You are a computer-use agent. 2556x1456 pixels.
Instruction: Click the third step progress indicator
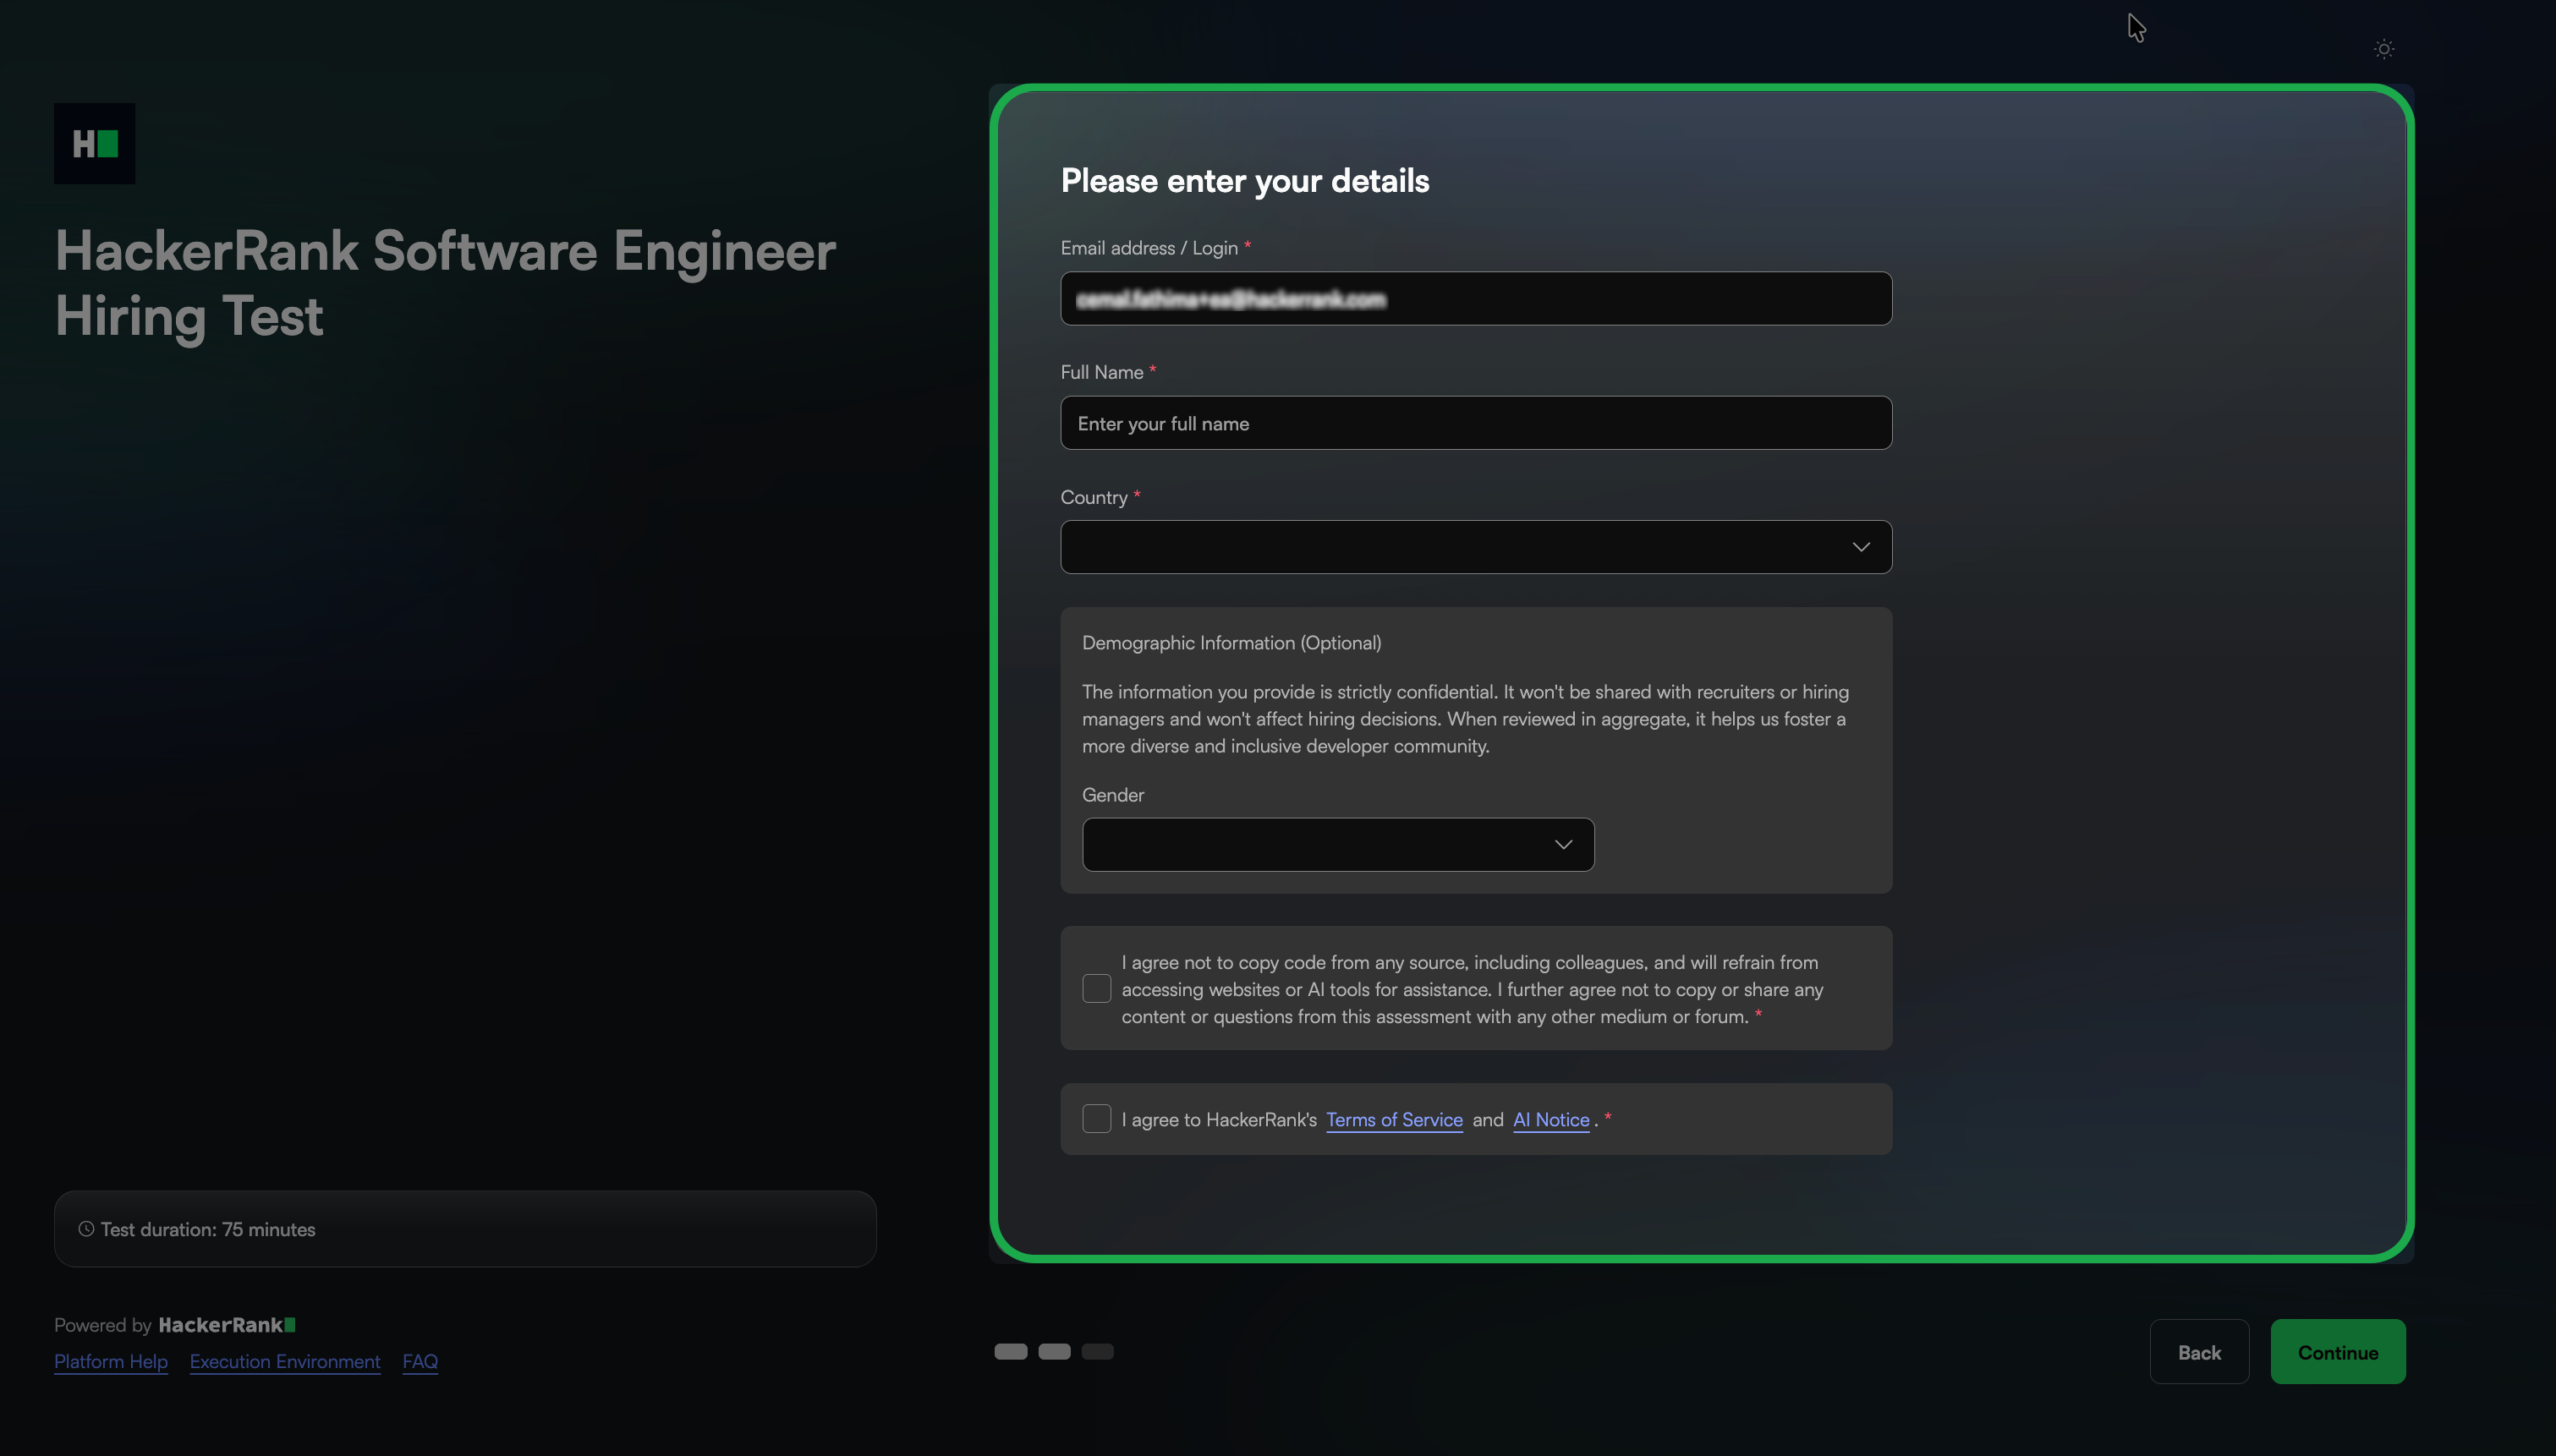pos(1097,1352)
